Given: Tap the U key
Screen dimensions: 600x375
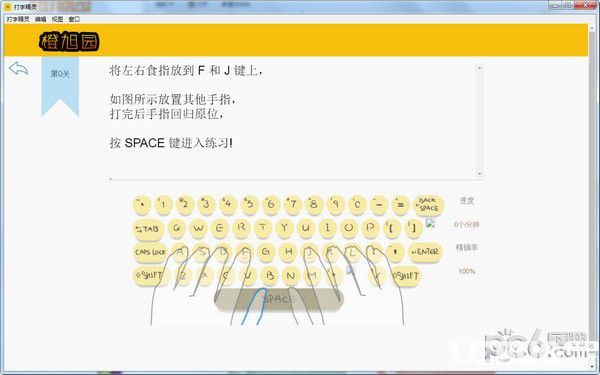Looking at the screenshot, I should (x=306, y=228).
